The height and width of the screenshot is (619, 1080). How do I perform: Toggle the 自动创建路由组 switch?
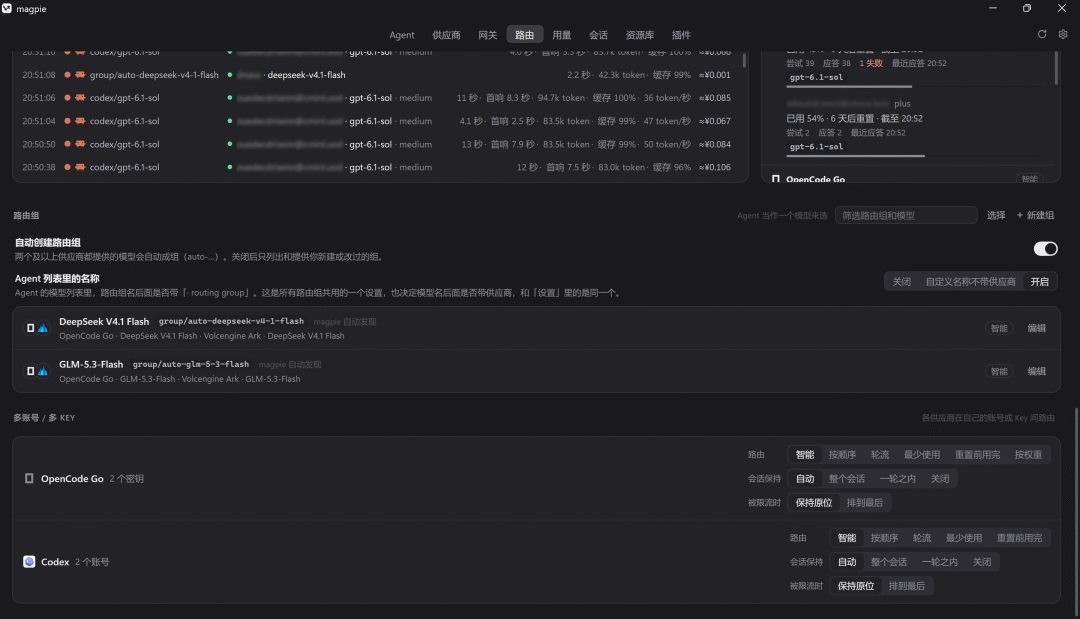pos(1045,249)
